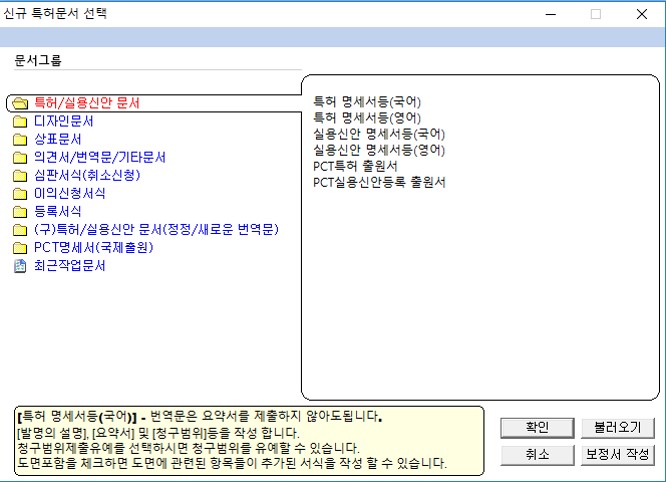Click the folder icon next to 등록서식
666x482 pixels.
20,211
